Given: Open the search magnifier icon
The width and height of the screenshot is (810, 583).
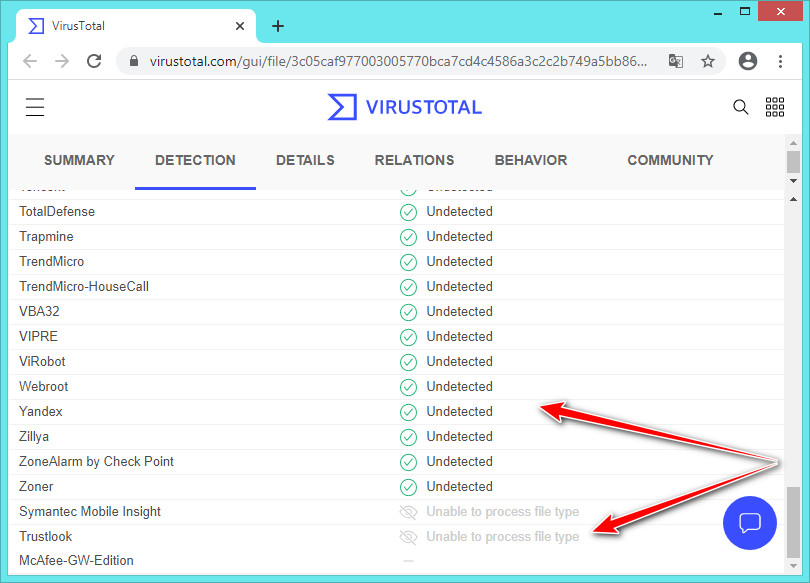Looking at the screenshot, I should tap(740, 107).
